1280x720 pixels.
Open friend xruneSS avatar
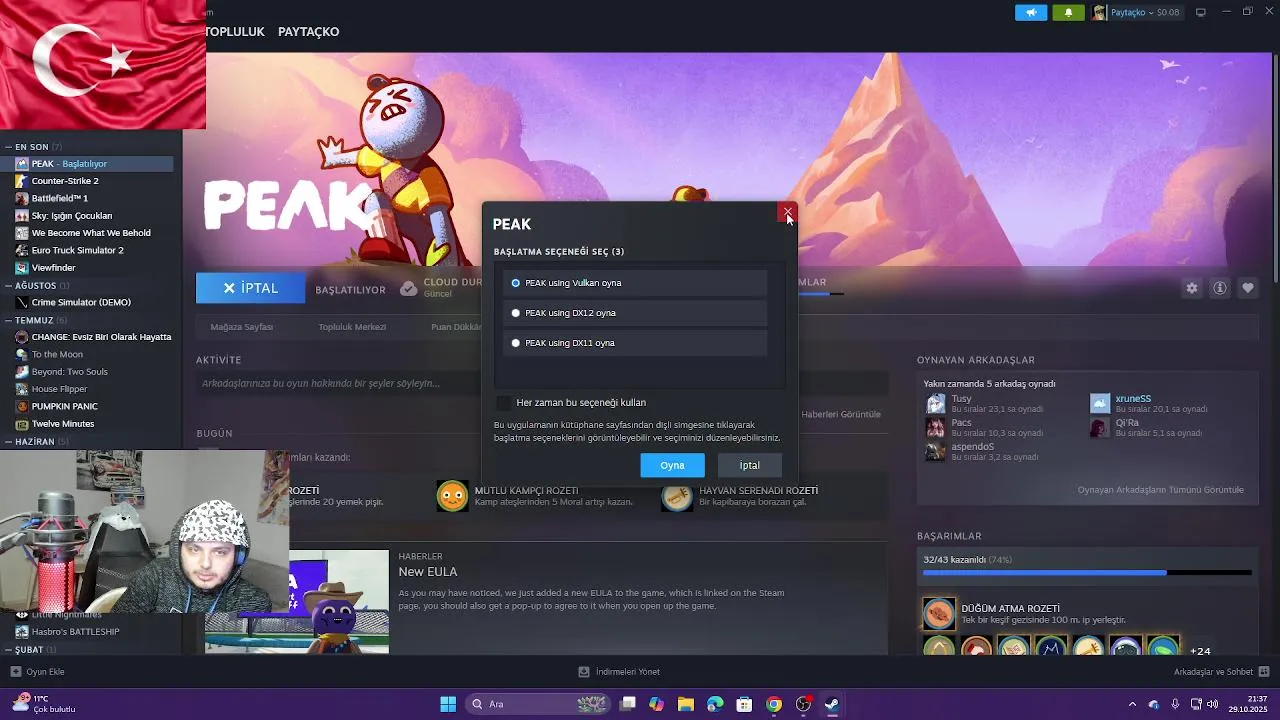coord(1100,403)
